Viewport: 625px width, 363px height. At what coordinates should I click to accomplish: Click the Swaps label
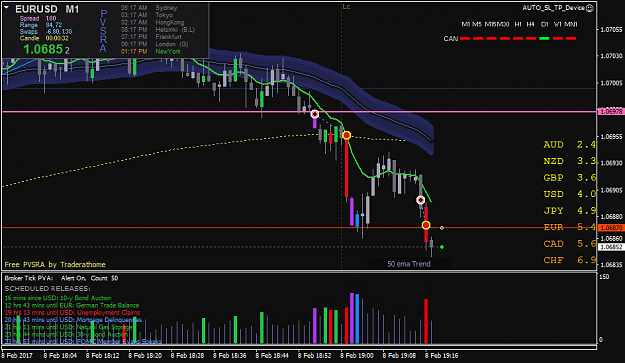pos(28,31)
